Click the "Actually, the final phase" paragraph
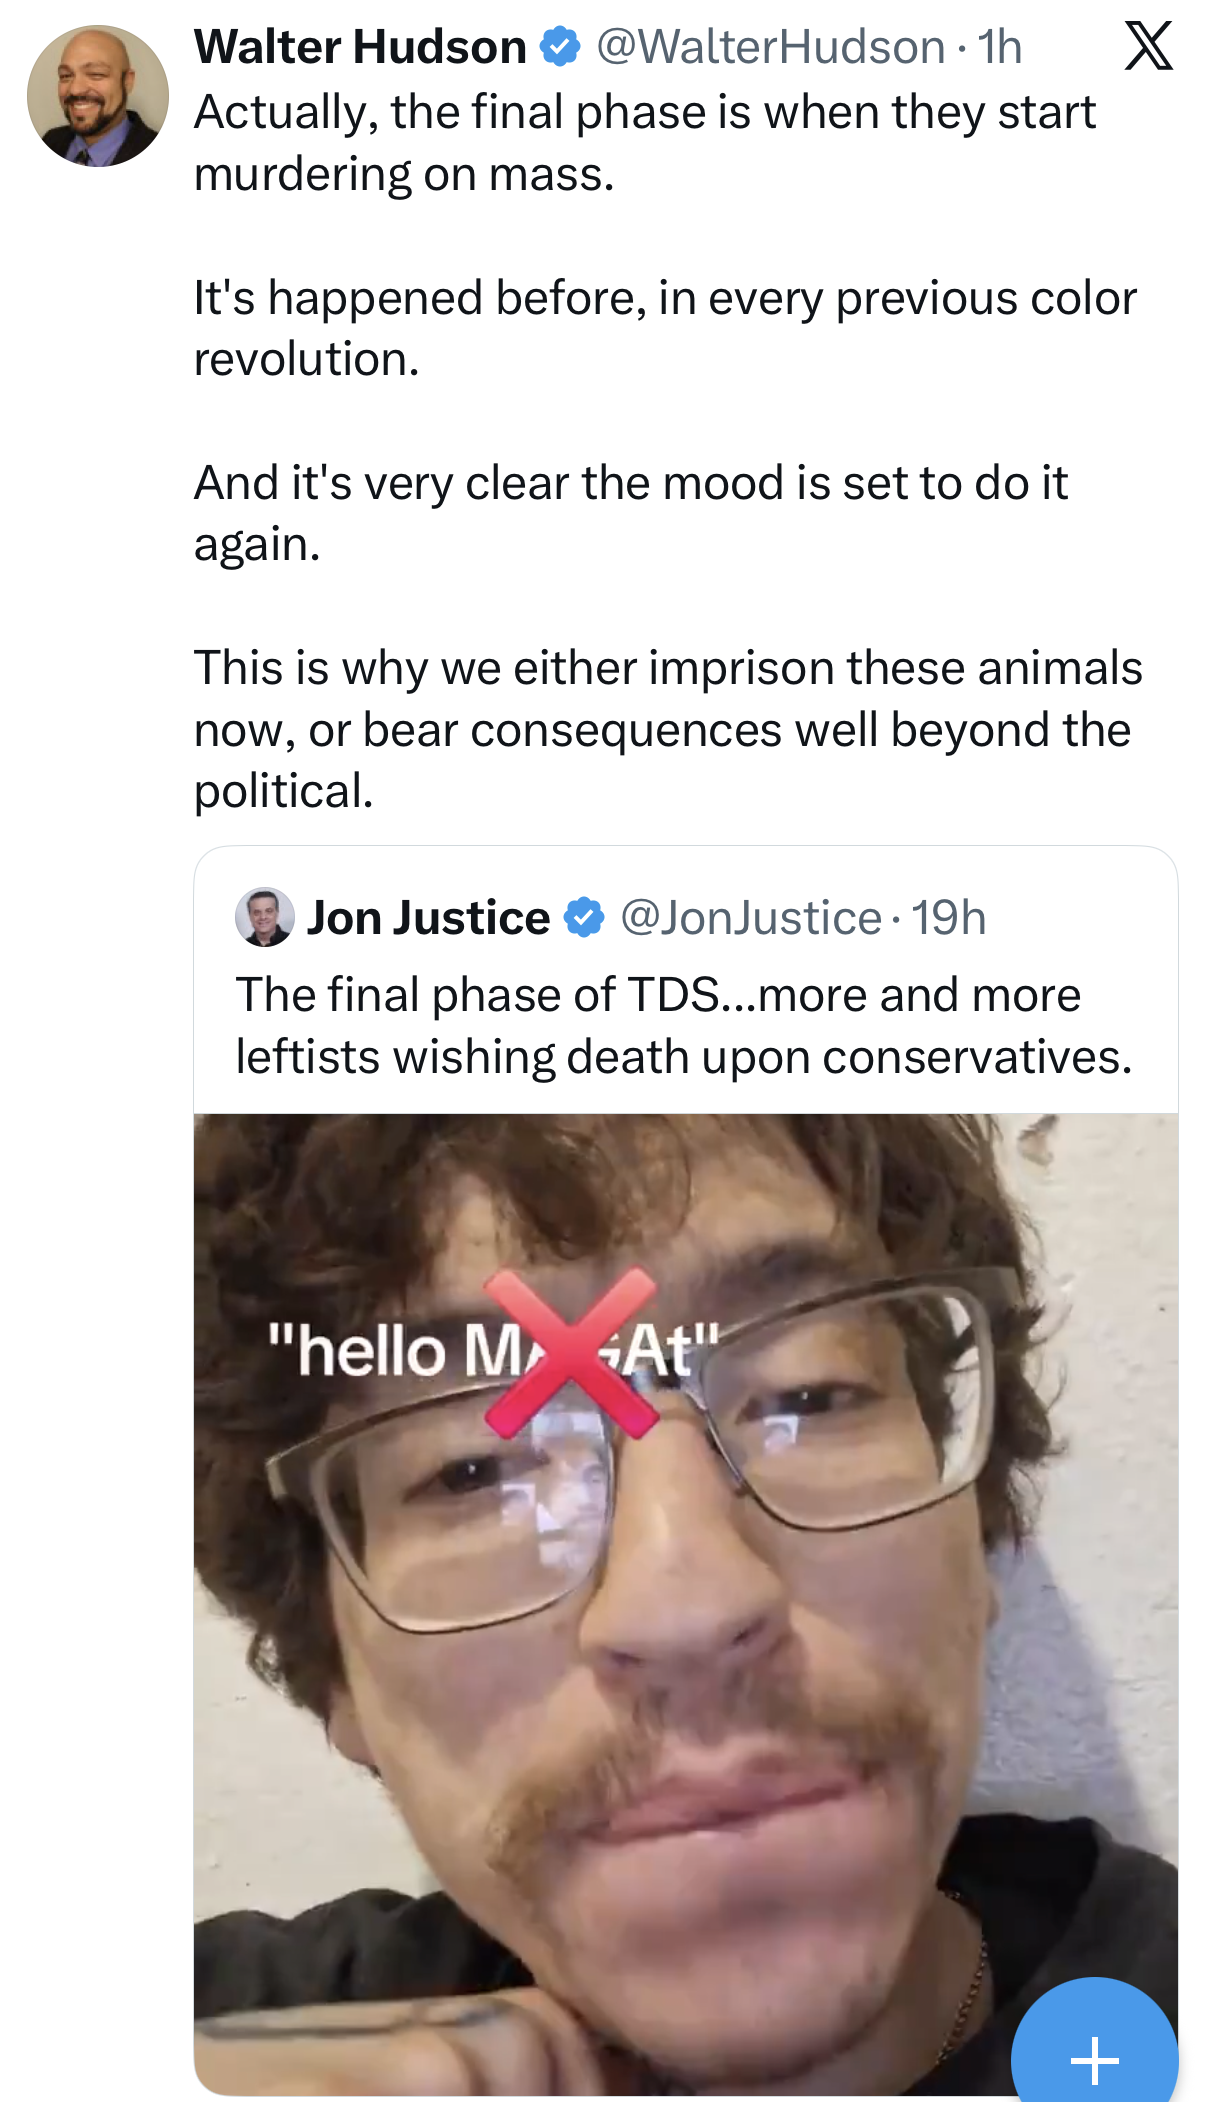The image size is (1206, 2102). 644,143
